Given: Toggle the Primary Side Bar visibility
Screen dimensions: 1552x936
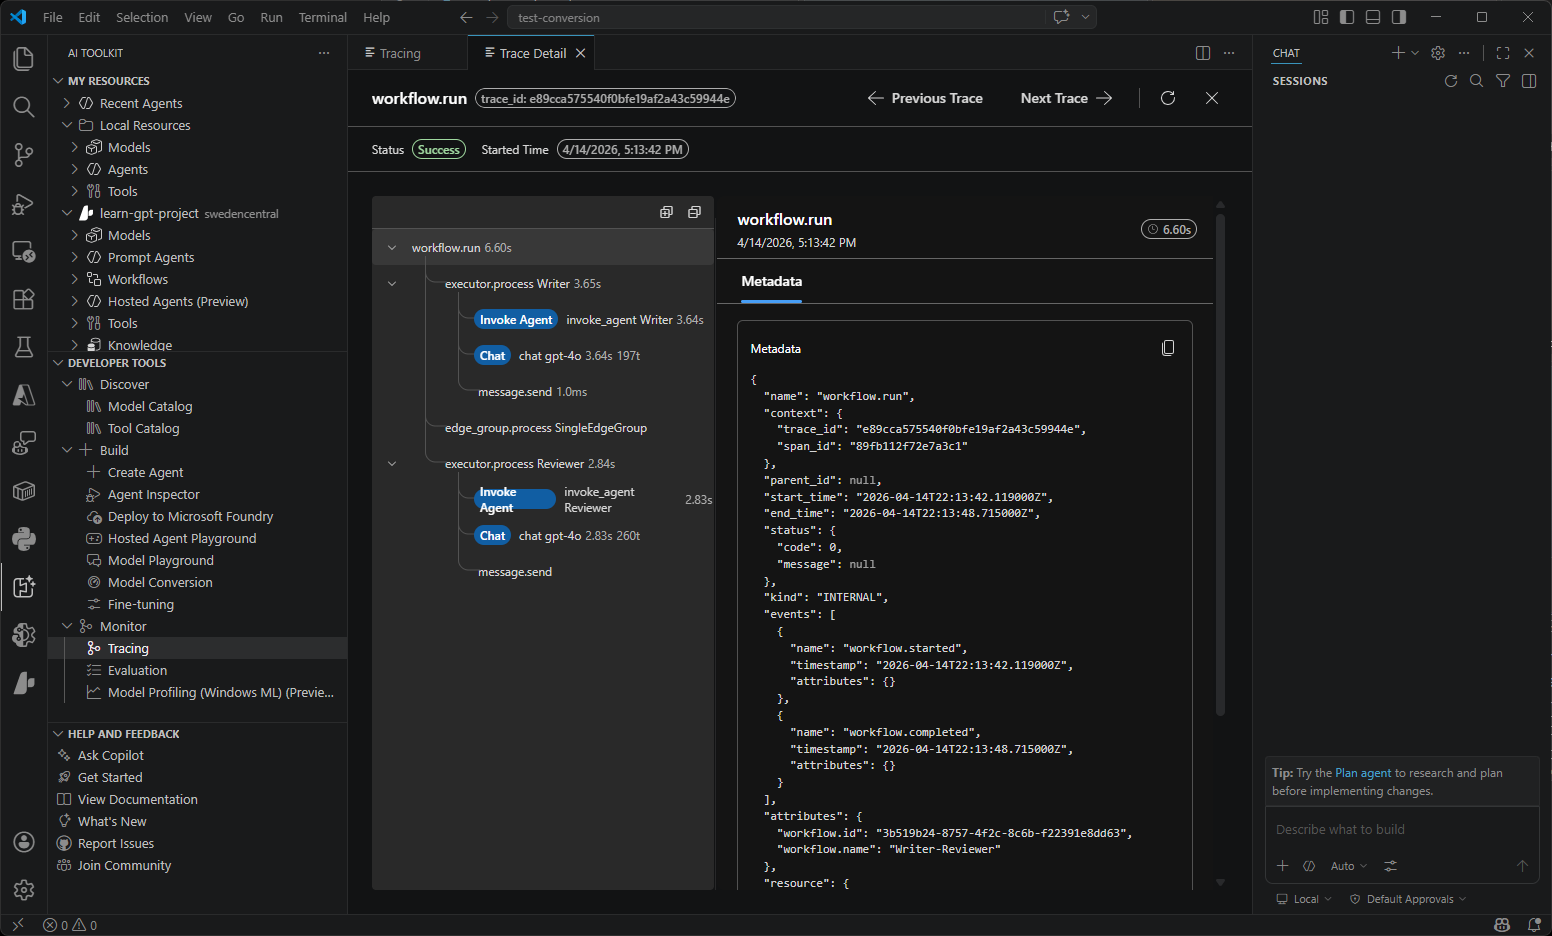Looking at the screenshot, I should pos(1347,17).
